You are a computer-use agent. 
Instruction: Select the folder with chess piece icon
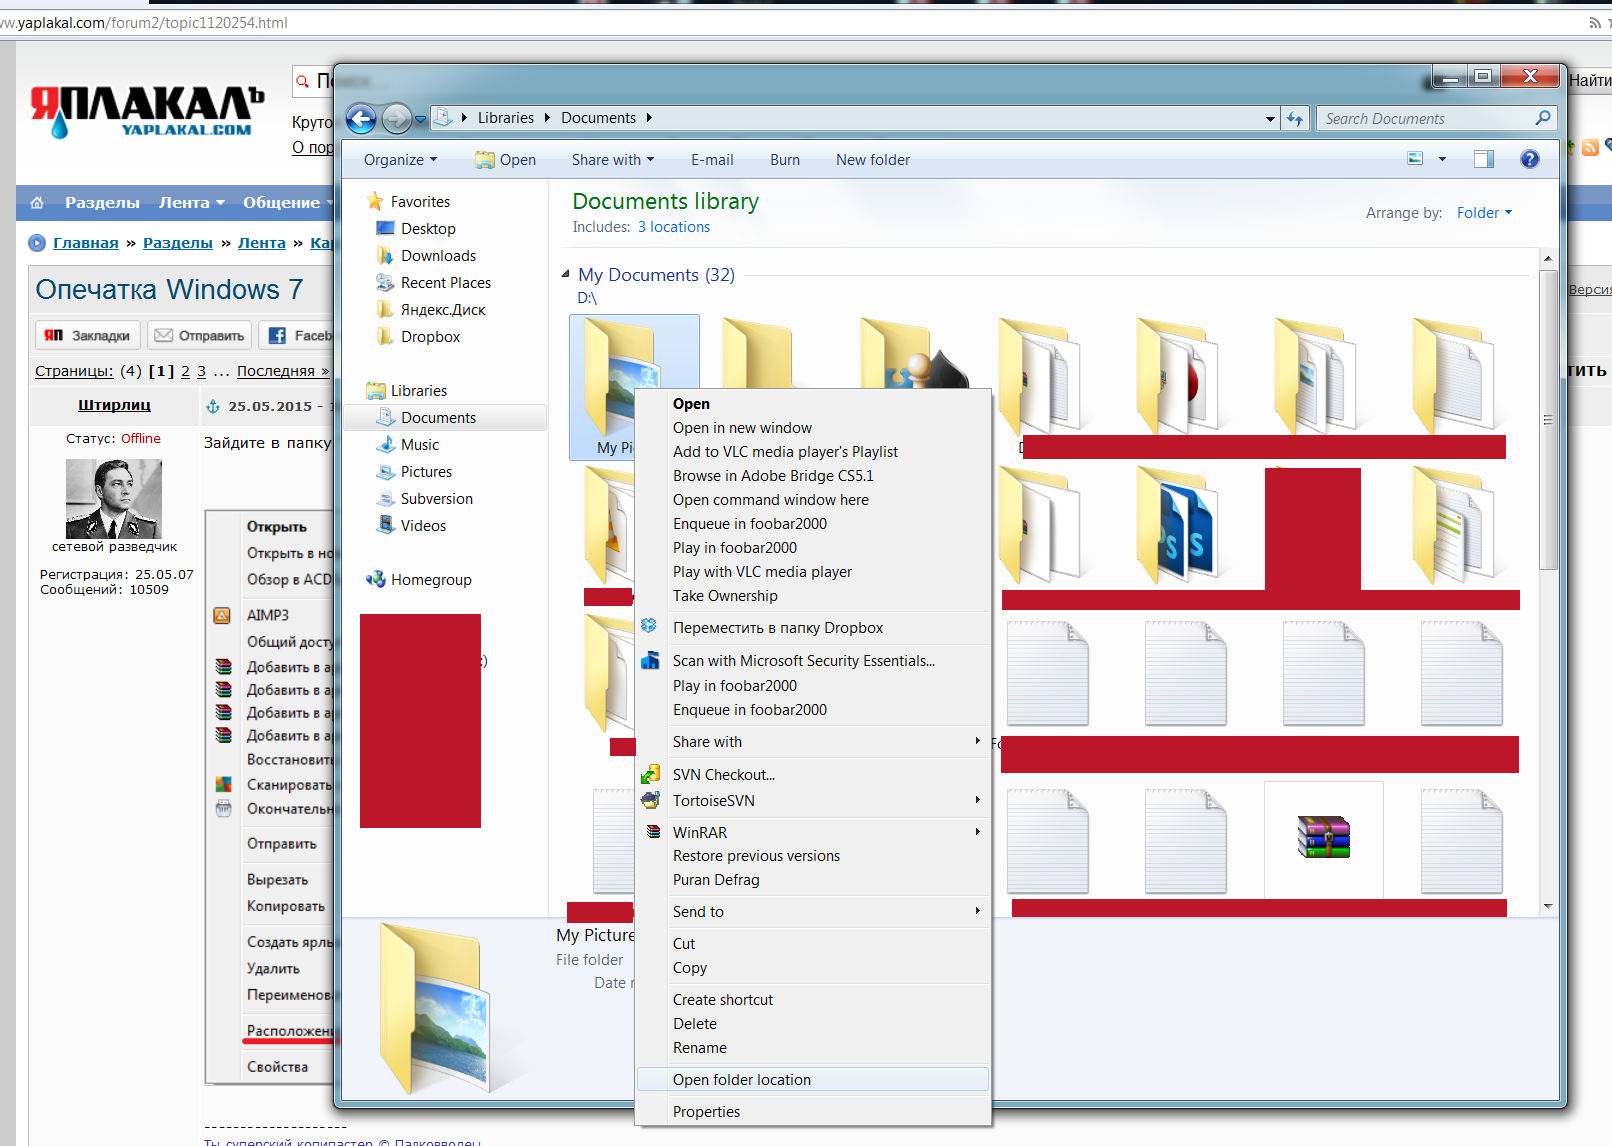click(916, 354)
